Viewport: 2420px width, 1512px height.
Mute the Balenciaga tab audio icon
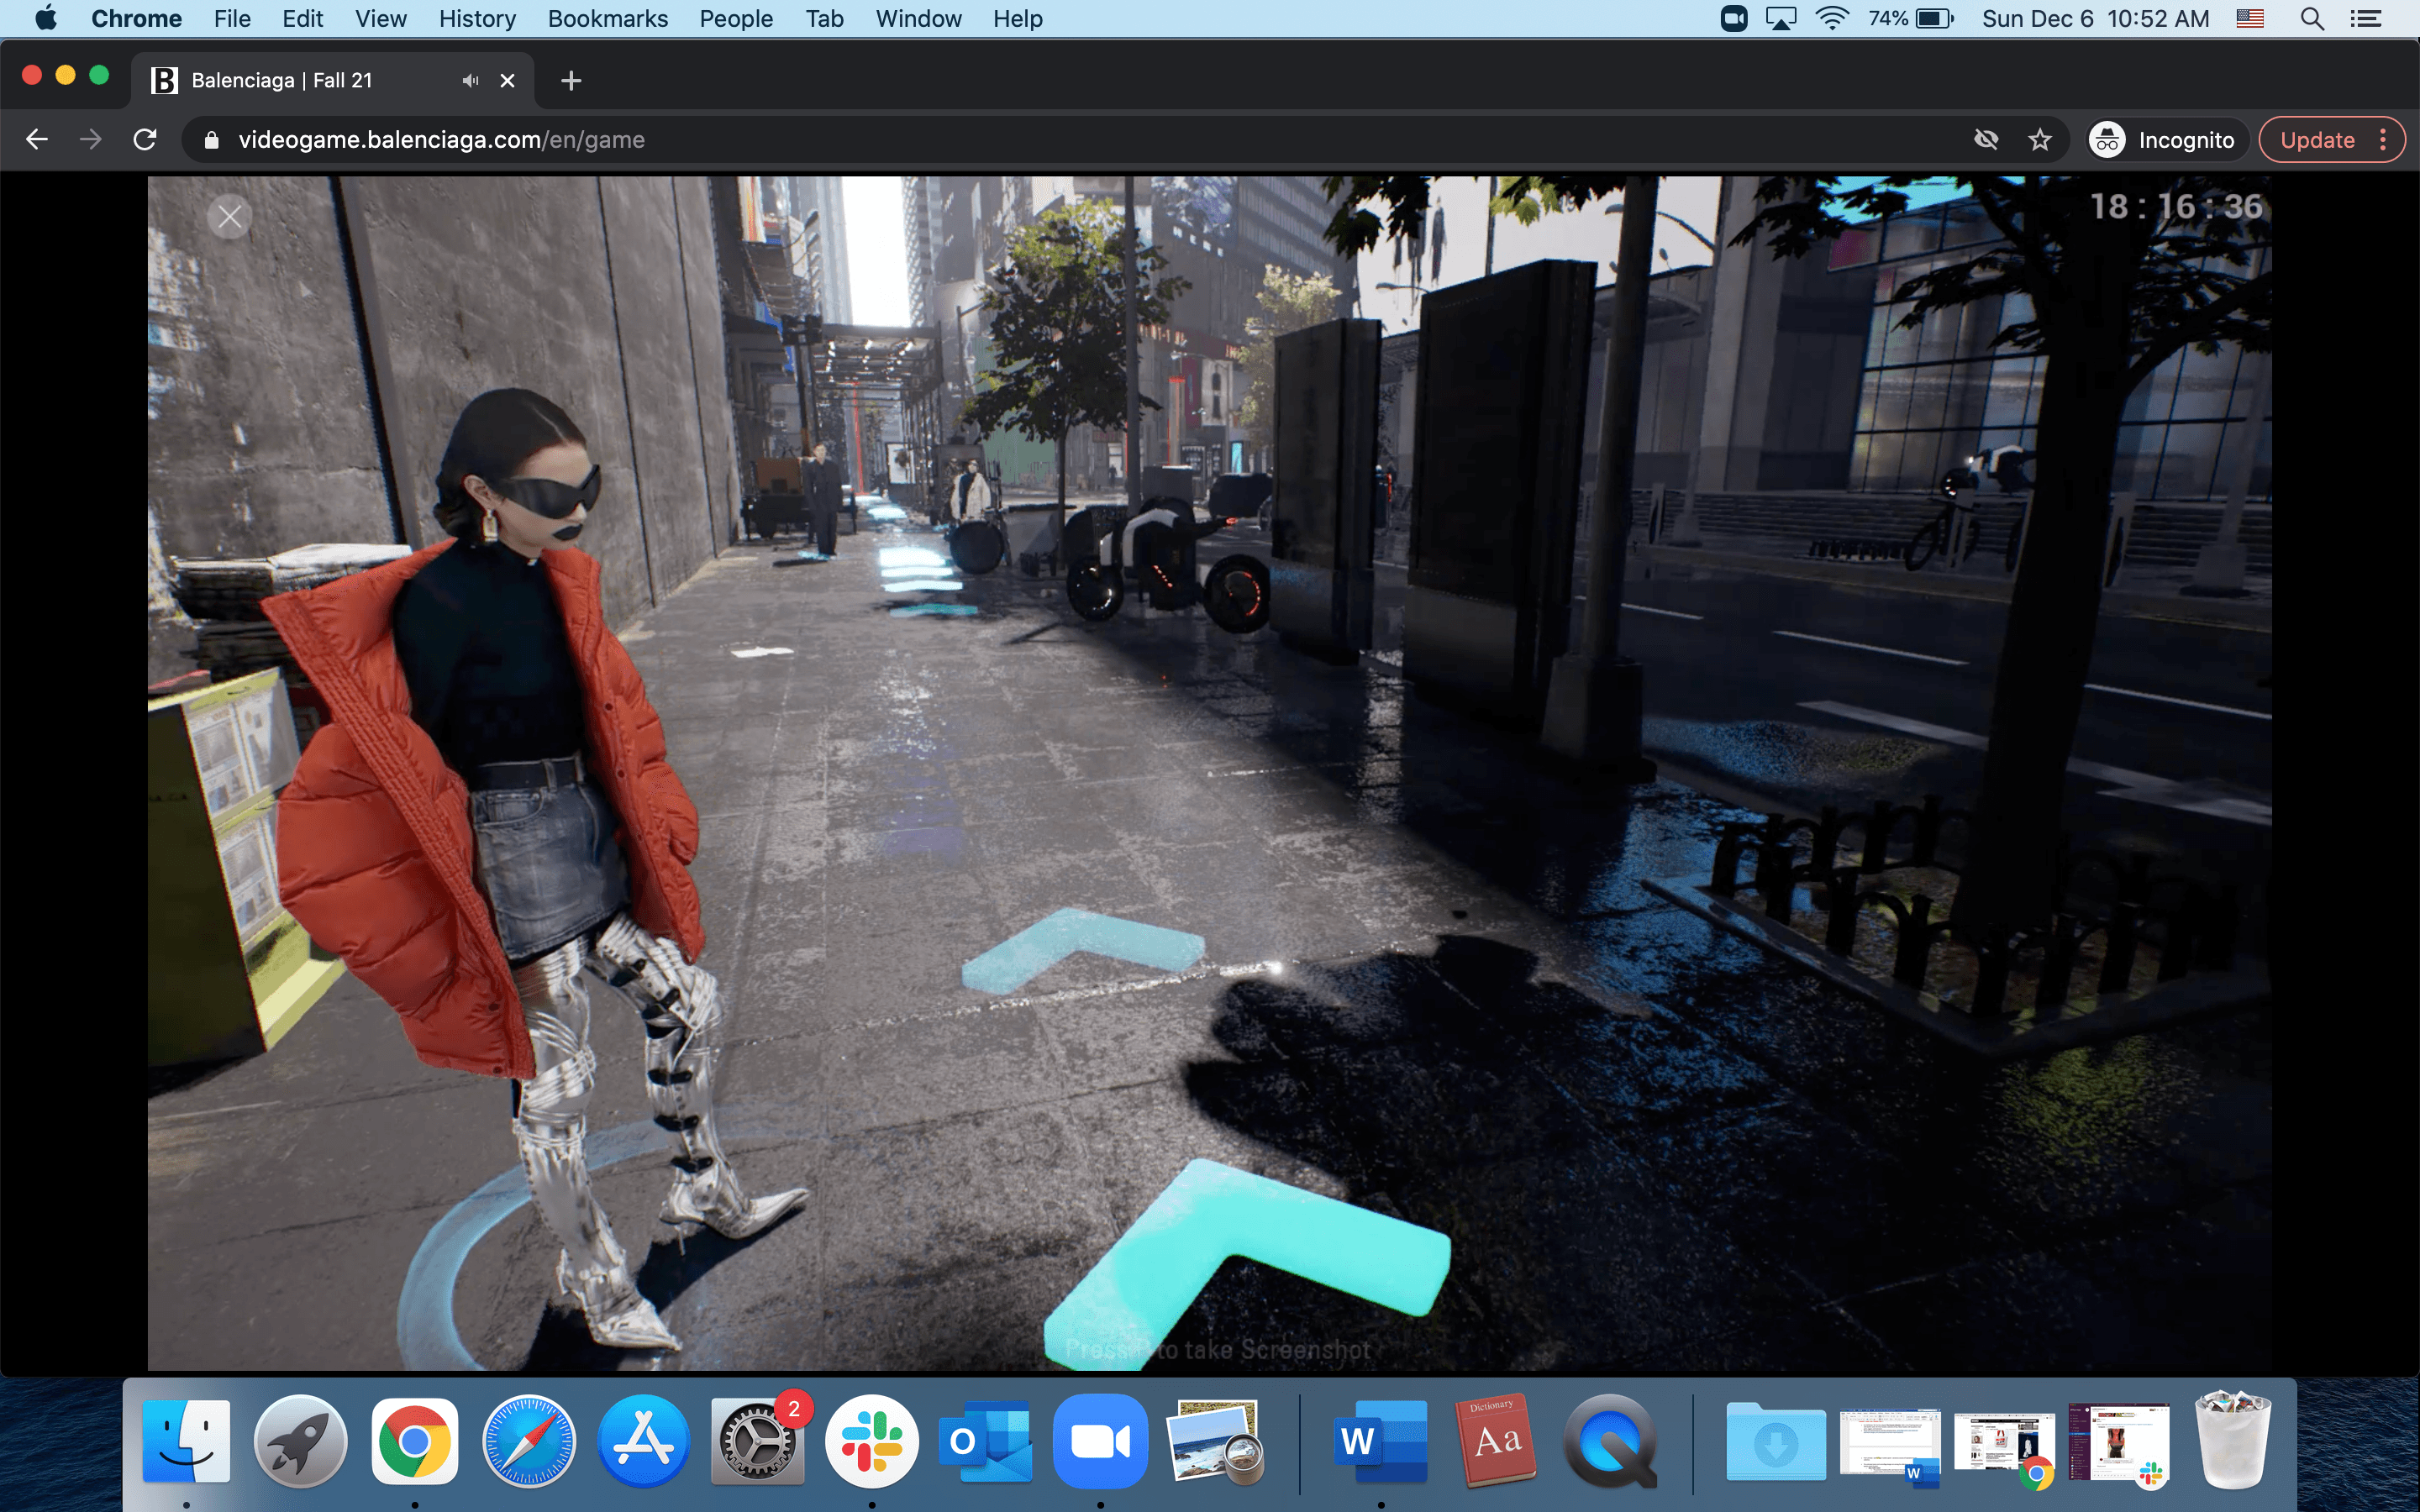(470, 81)
